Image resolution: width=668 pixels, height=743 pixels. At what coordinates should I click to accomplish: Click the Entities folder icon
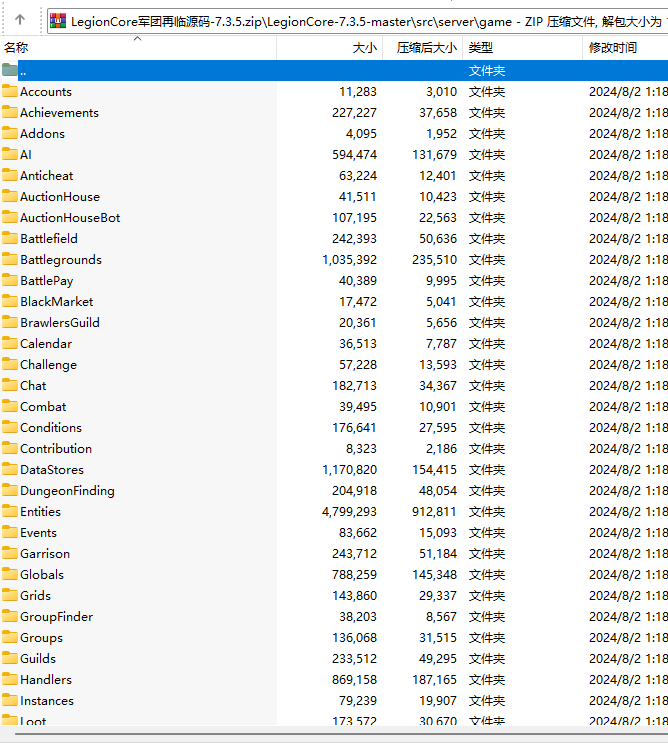coord(9,511)
